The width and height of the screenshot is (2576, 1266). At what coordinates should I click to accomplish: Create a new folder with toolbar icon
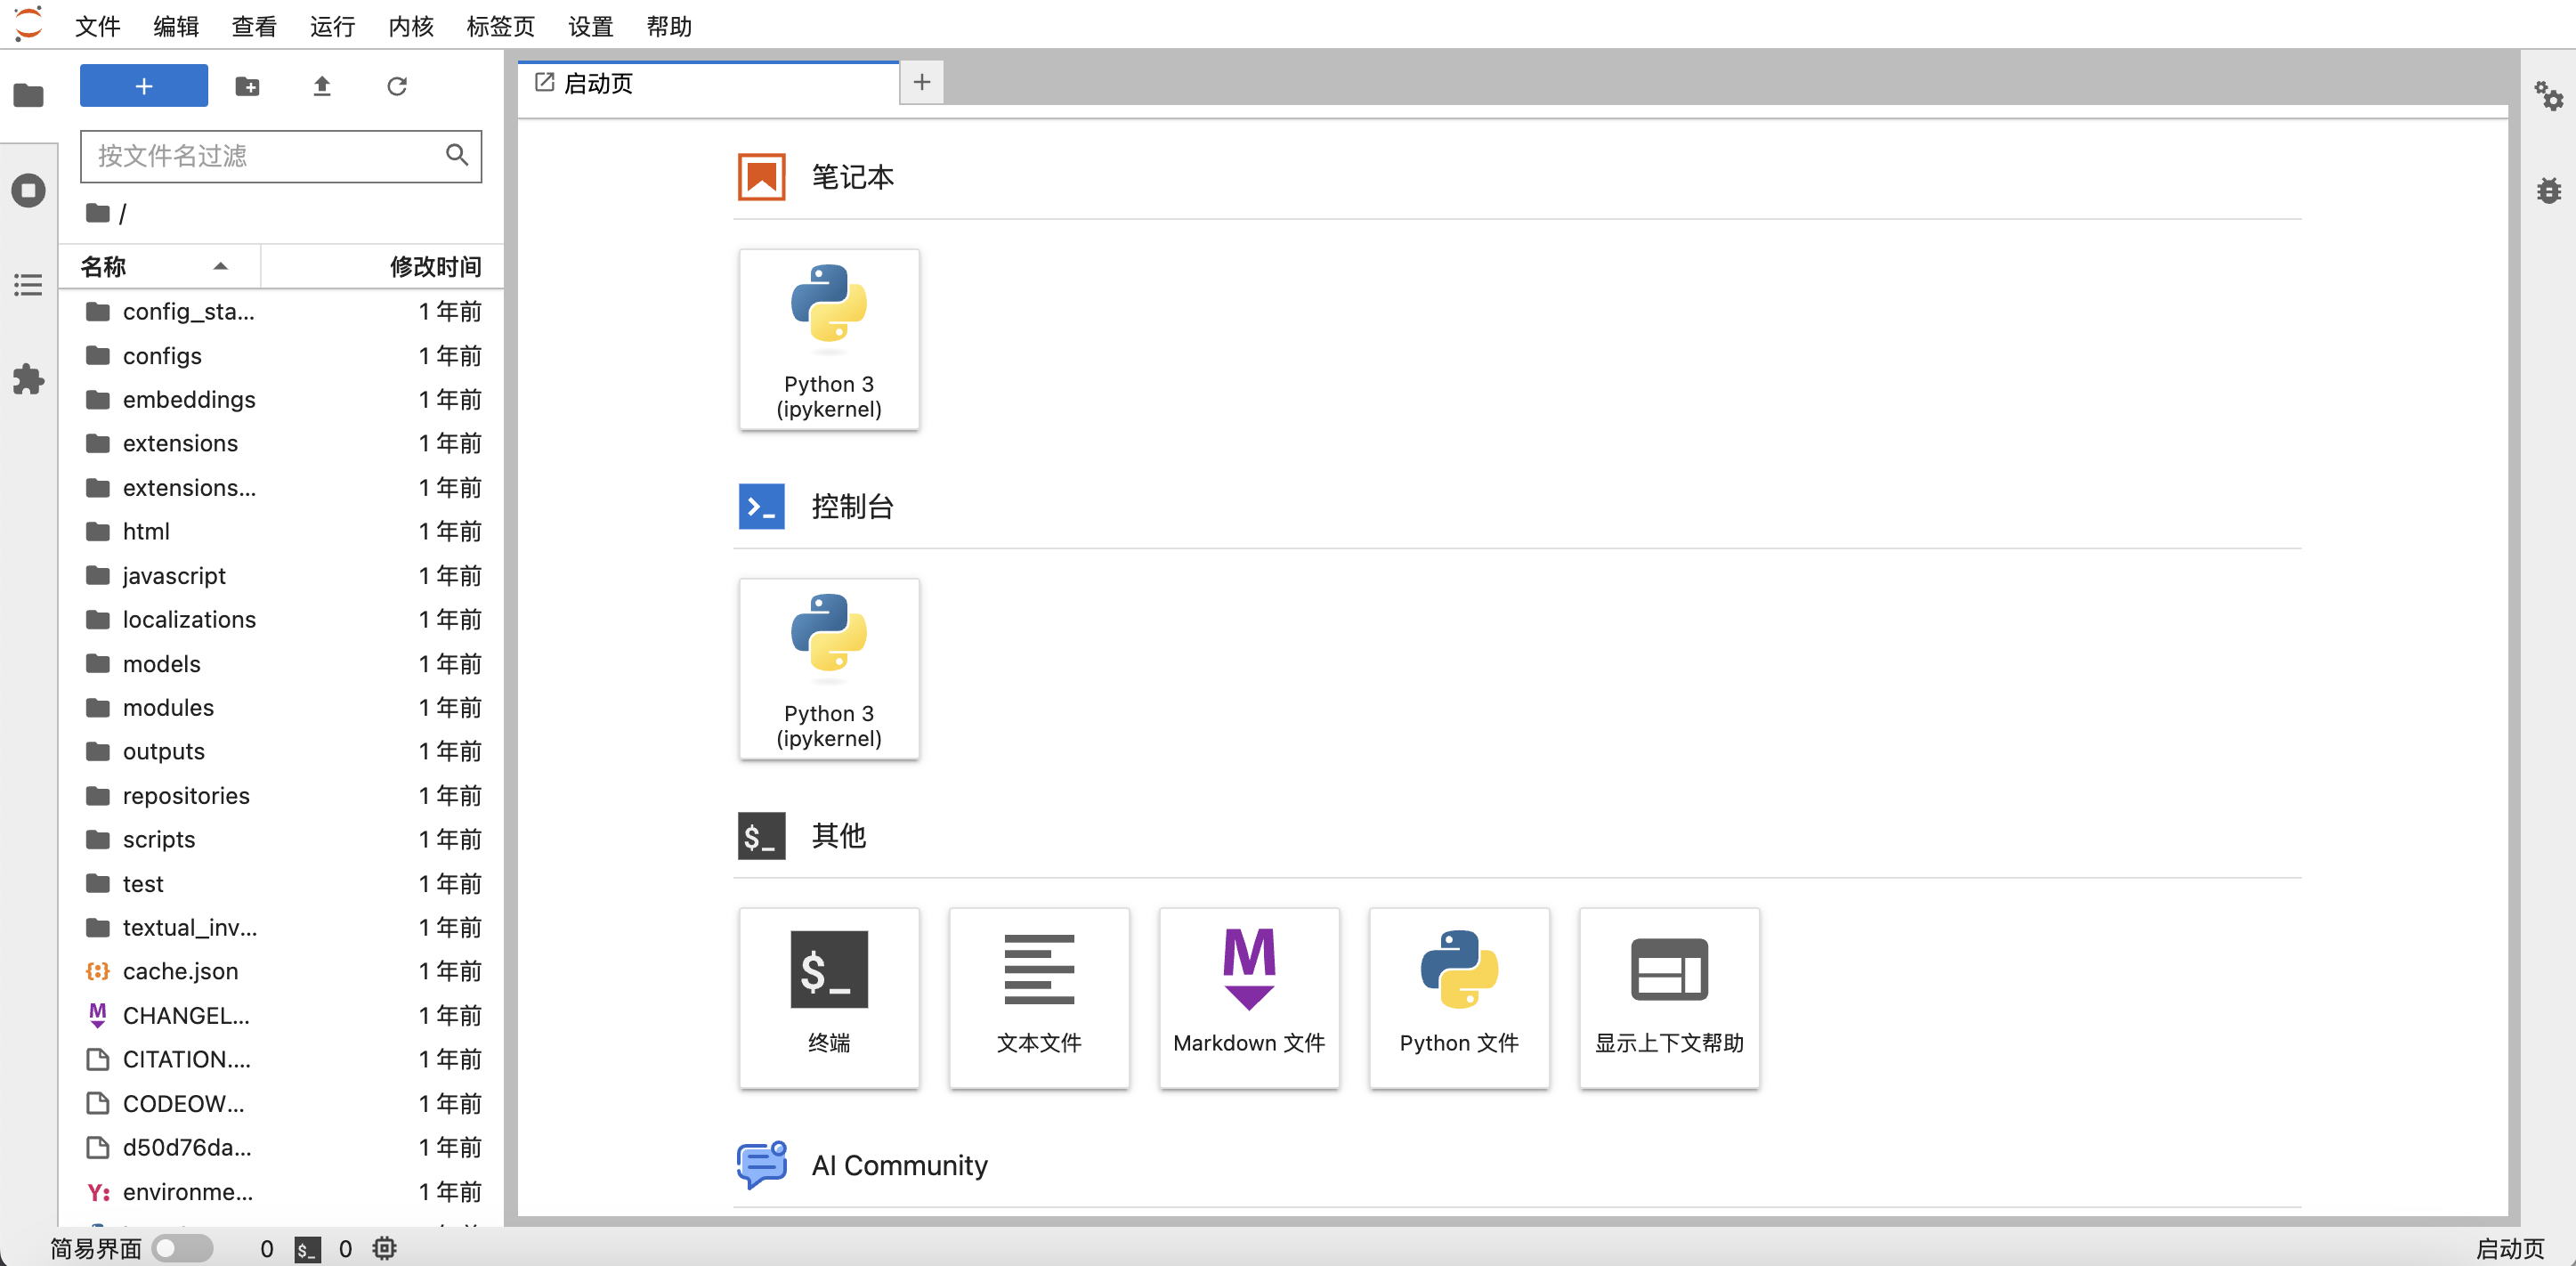pos(247,86)
